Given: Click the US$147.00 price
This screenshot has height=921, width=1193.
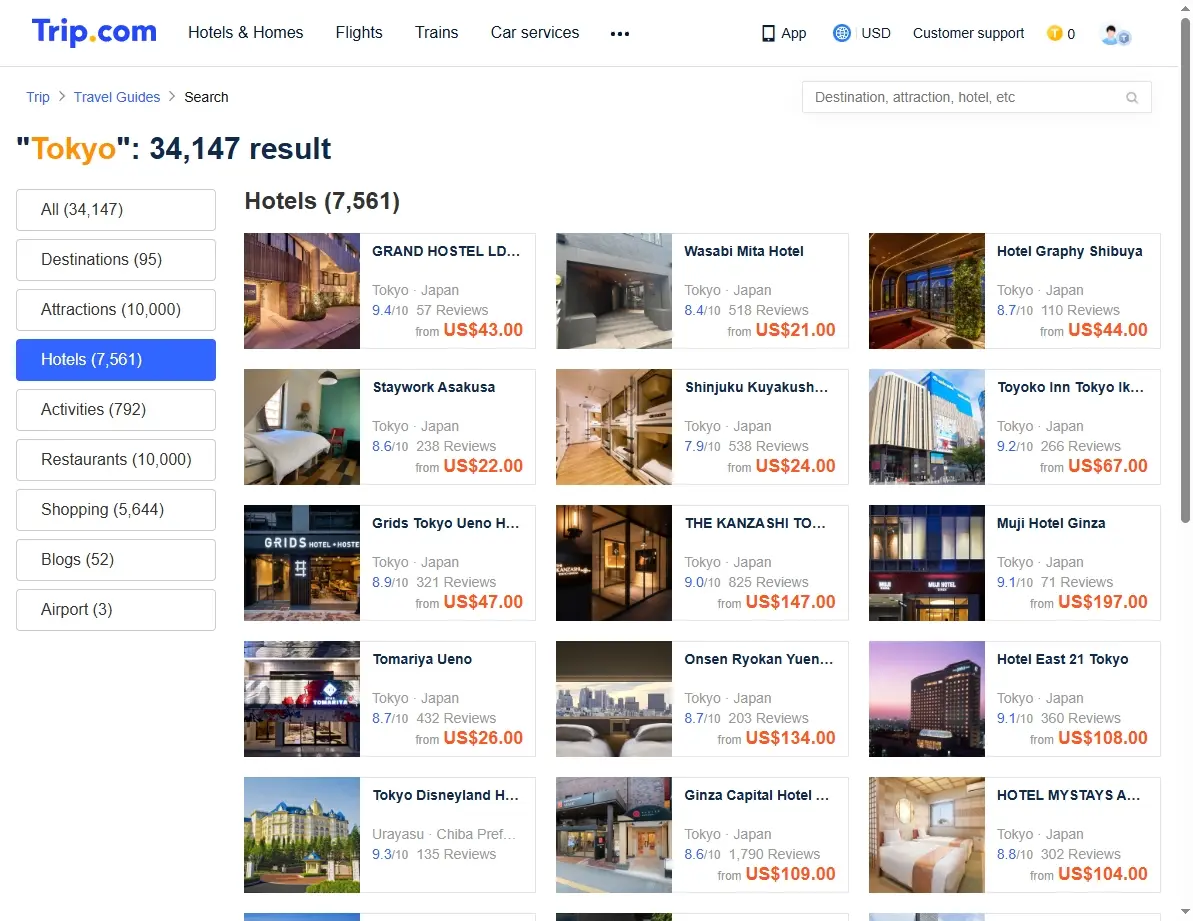Looking at the screenshot, I should coord(791,602).
